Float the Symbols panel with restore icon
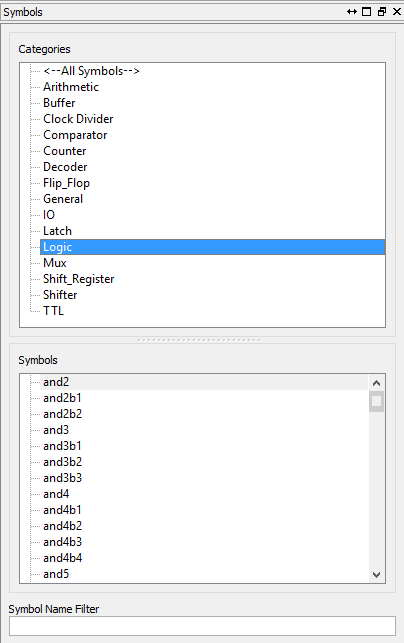 click(x=382, y=12)
